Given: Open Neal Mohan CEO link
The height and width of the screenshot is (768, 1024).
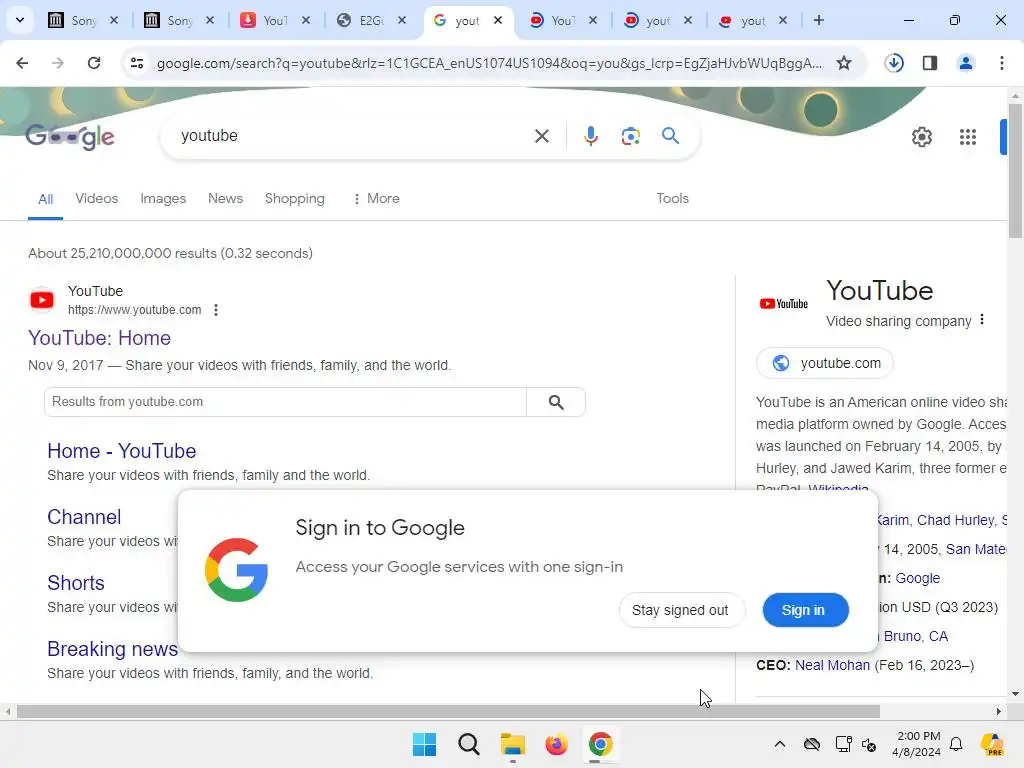Looking at the screenshot, I should point(832,665).
